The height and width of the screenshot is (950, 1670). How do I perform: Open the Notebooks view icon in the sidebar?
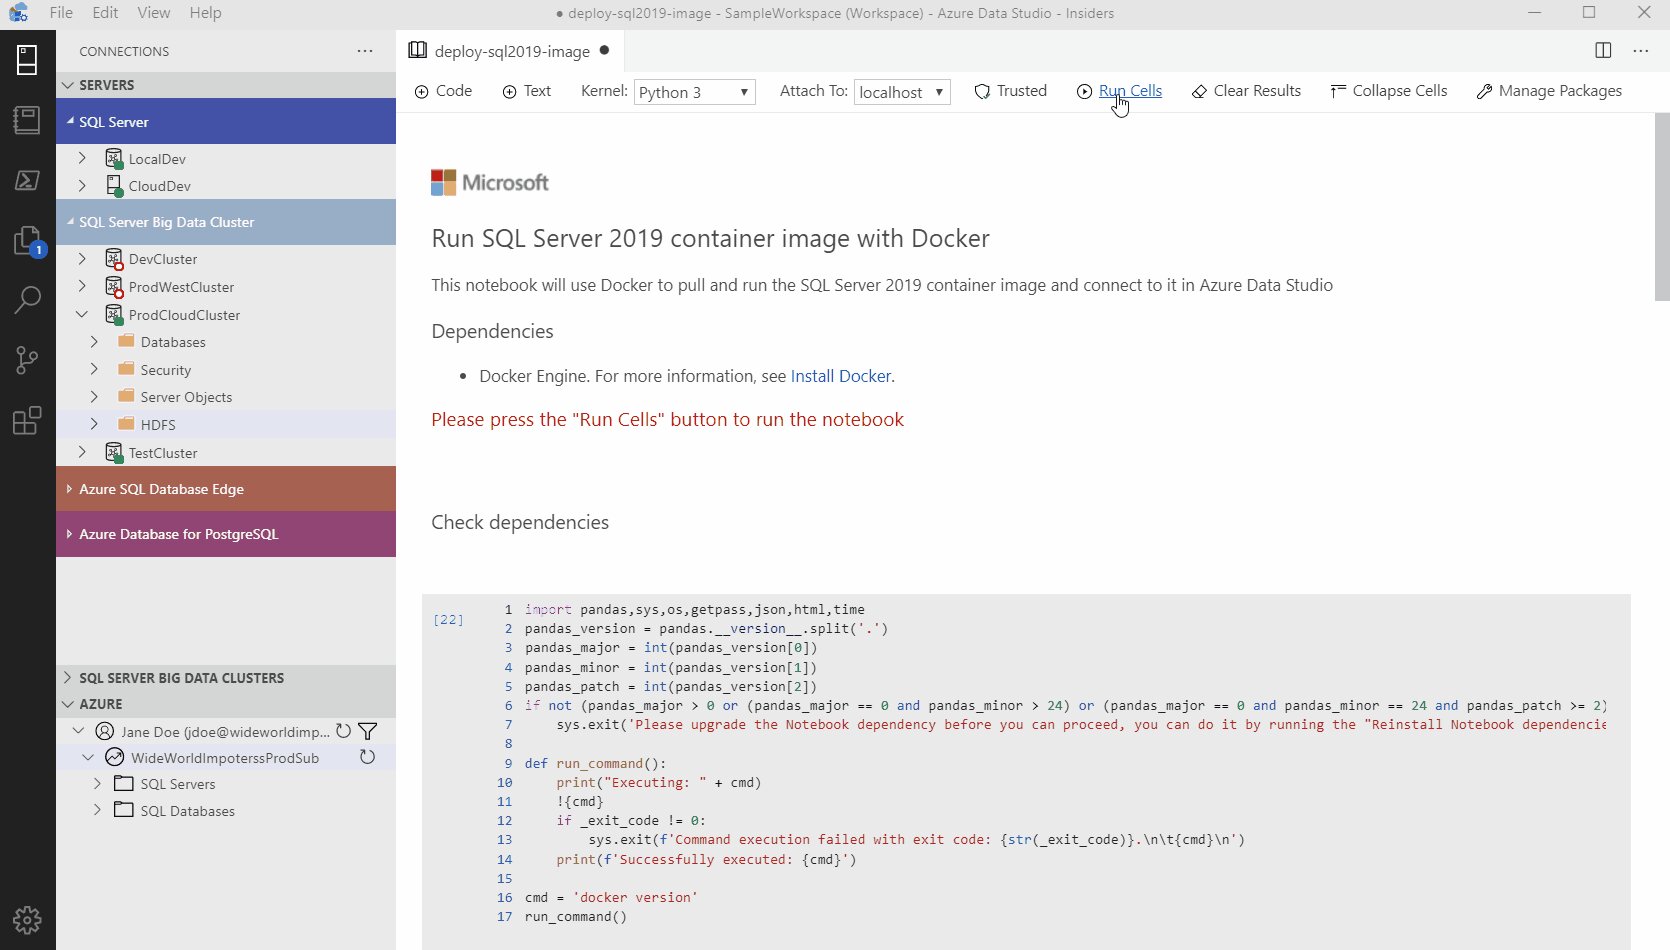[27, 120]
